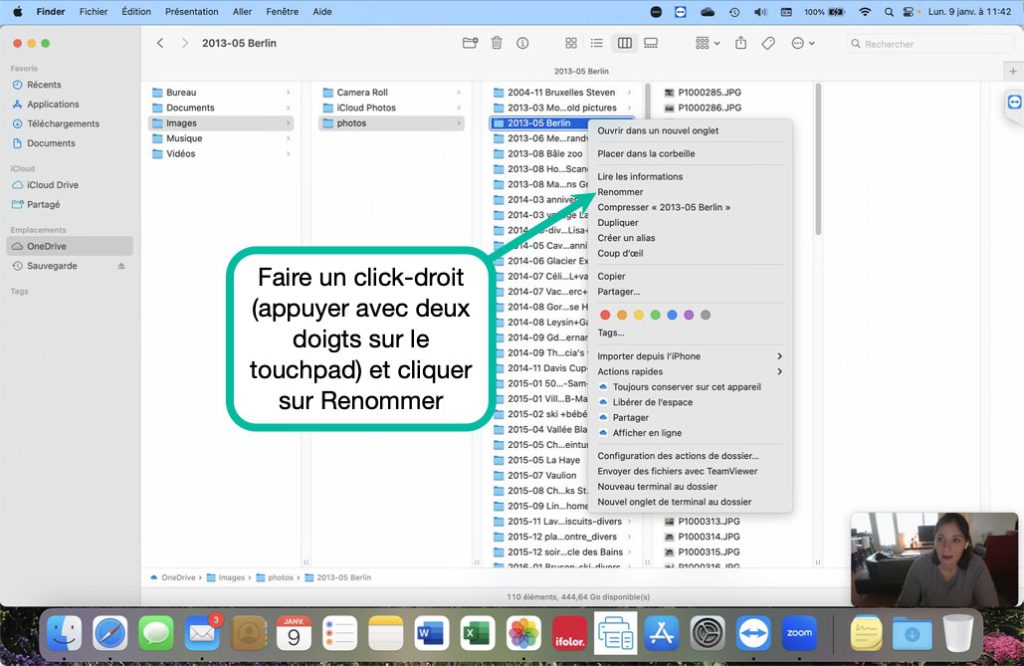Eject the Sauvegarde drive

click(122, 266)
